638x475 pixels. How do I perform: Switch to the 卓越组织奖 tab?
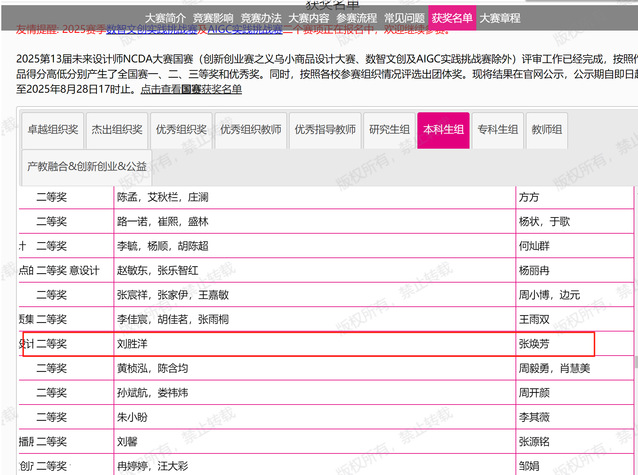[x=52, y=130]
